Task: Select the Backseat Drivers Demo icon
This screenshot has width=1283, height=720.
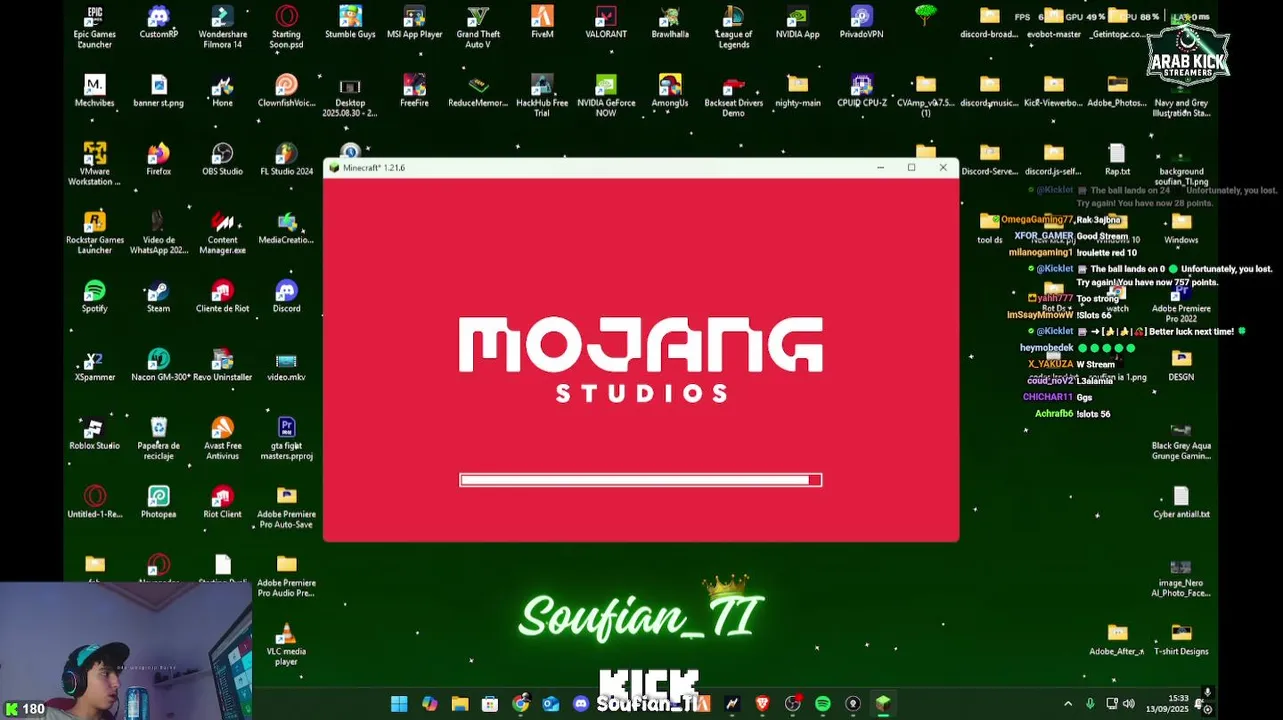Action: (733, 96)
